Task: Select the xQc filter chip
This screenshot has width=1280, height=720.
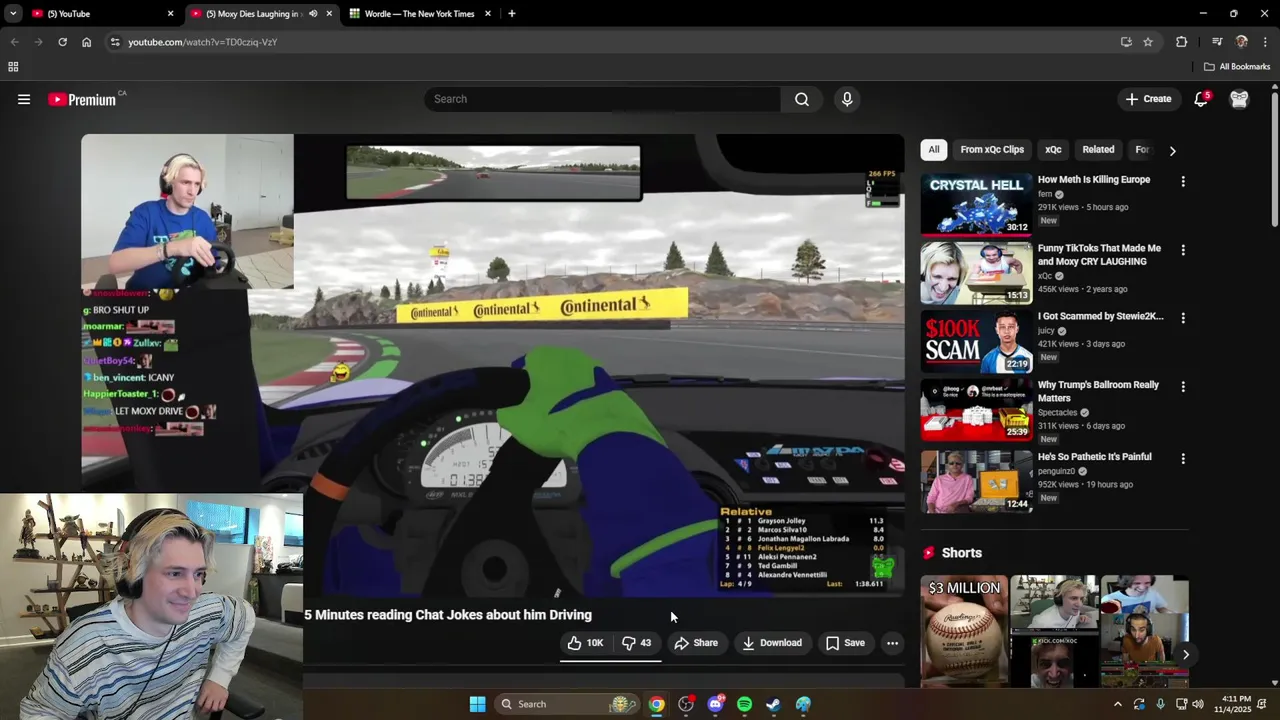Action: (x=1053, y=150)
